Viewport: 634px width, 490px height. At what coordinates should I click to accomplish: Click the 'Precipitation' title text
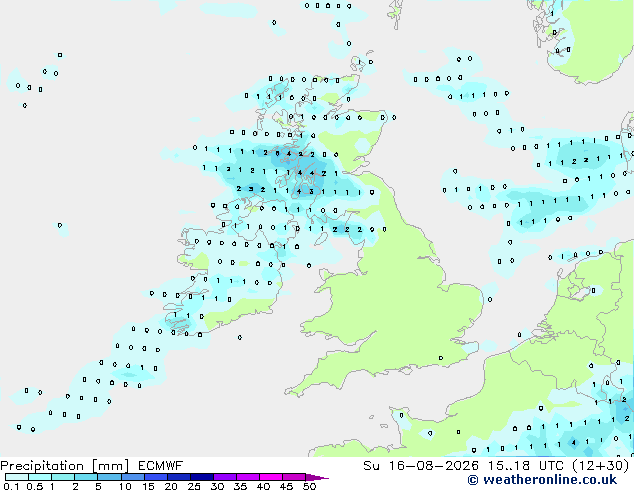(x=42, y=466)
